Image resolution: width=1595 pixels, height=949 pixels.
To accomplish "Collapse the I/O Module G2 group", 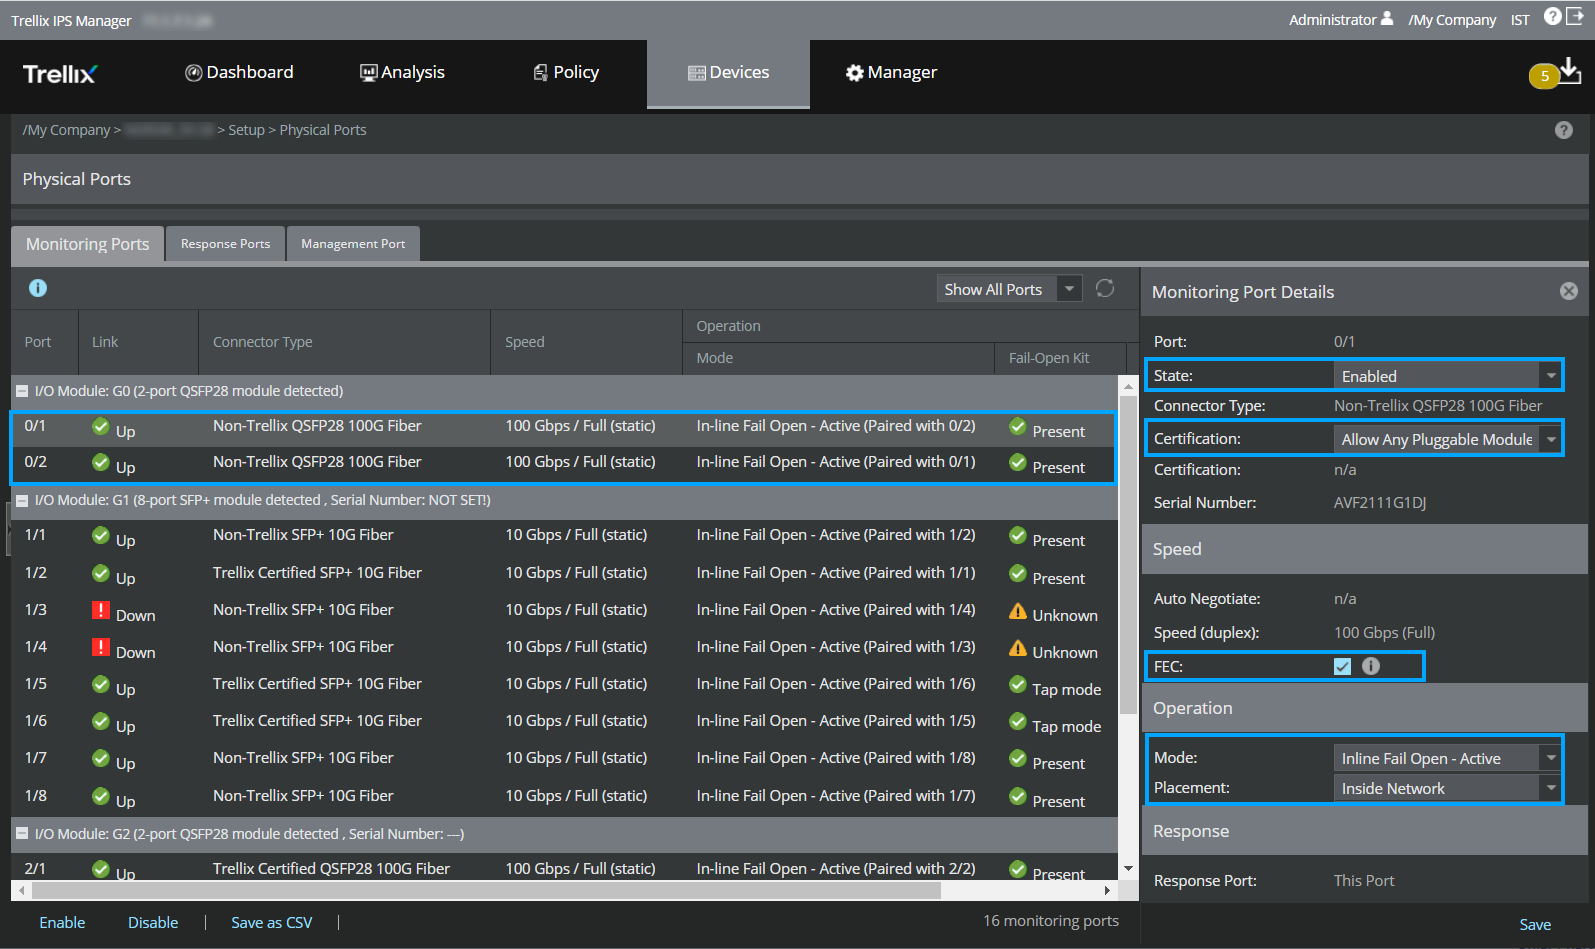I will pyautogui.click(x=22, y=834).
